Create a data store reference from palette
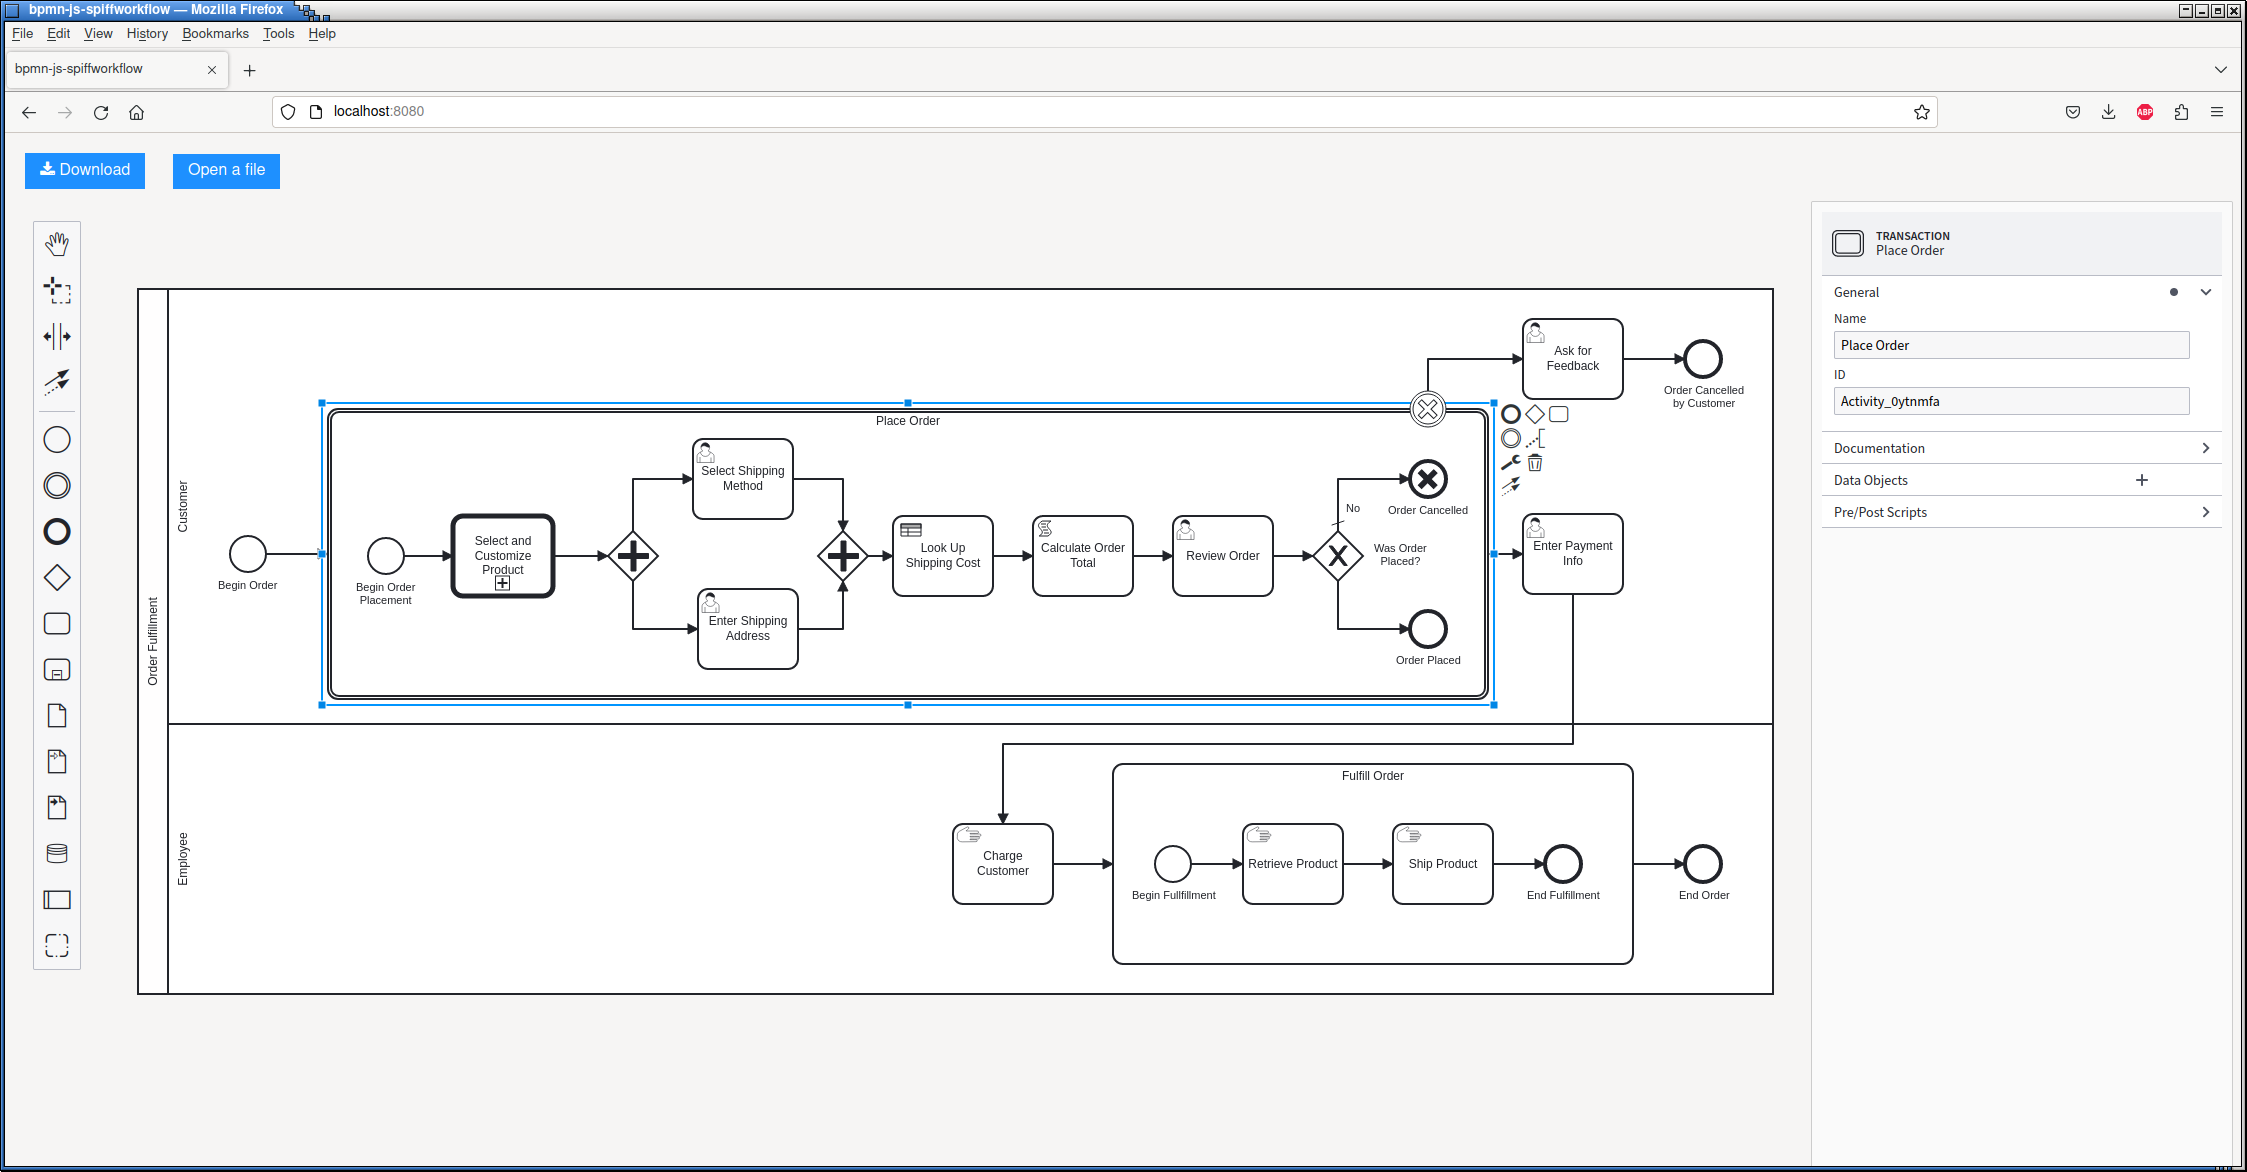This screenshot has height=1172, width=2247. [57, 854]
